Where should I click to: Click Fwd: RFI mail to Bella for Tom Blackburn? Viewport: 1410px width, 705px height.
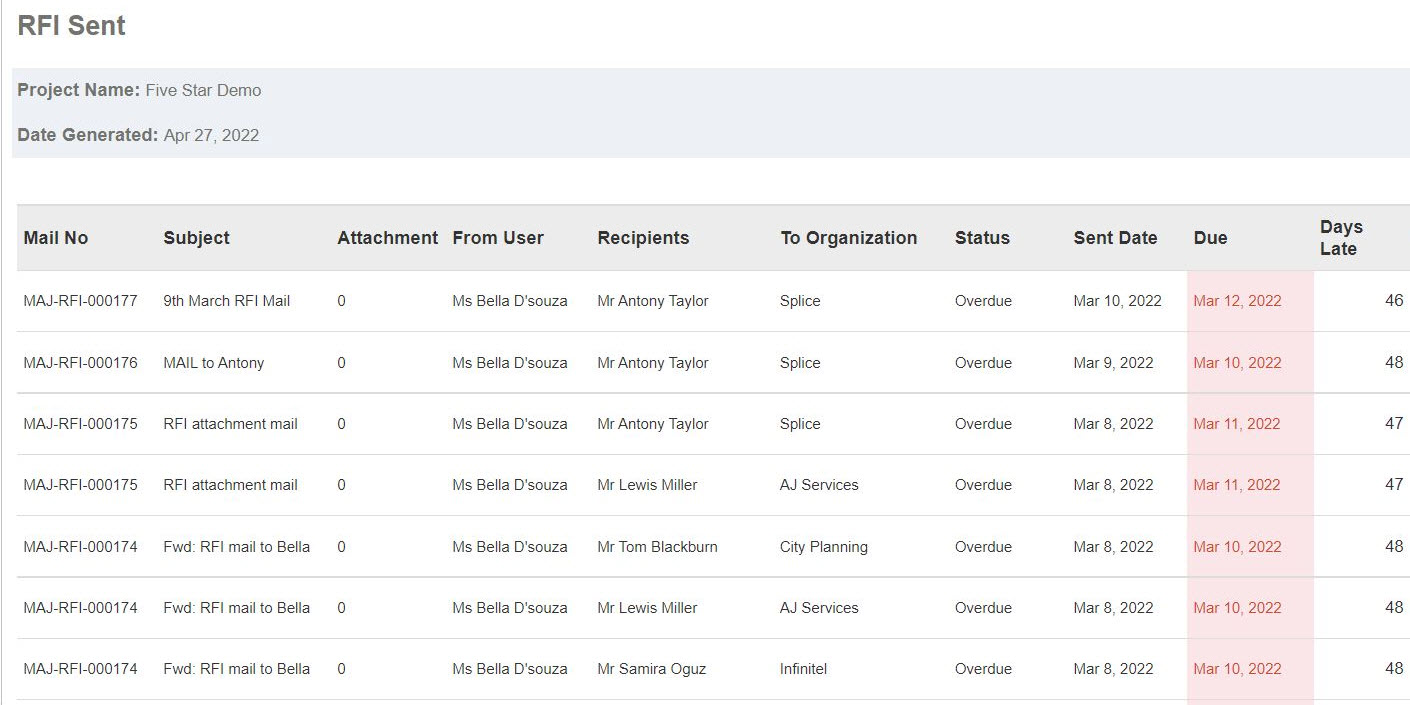(237, 547)
